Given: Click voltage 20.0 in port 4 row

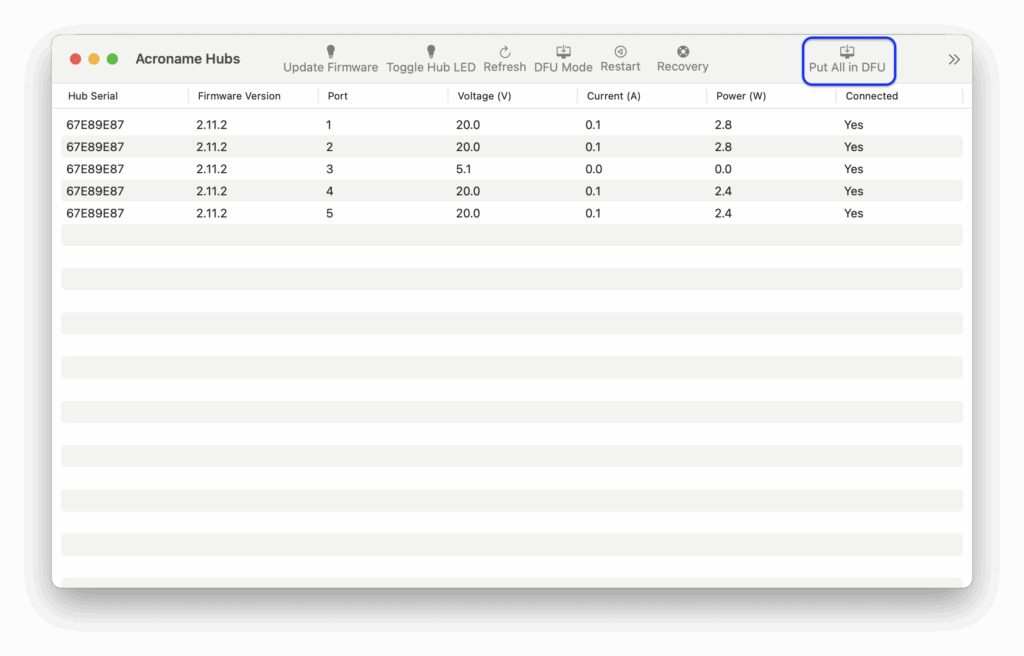Looking at the screenshot, I should coord(468,191).
